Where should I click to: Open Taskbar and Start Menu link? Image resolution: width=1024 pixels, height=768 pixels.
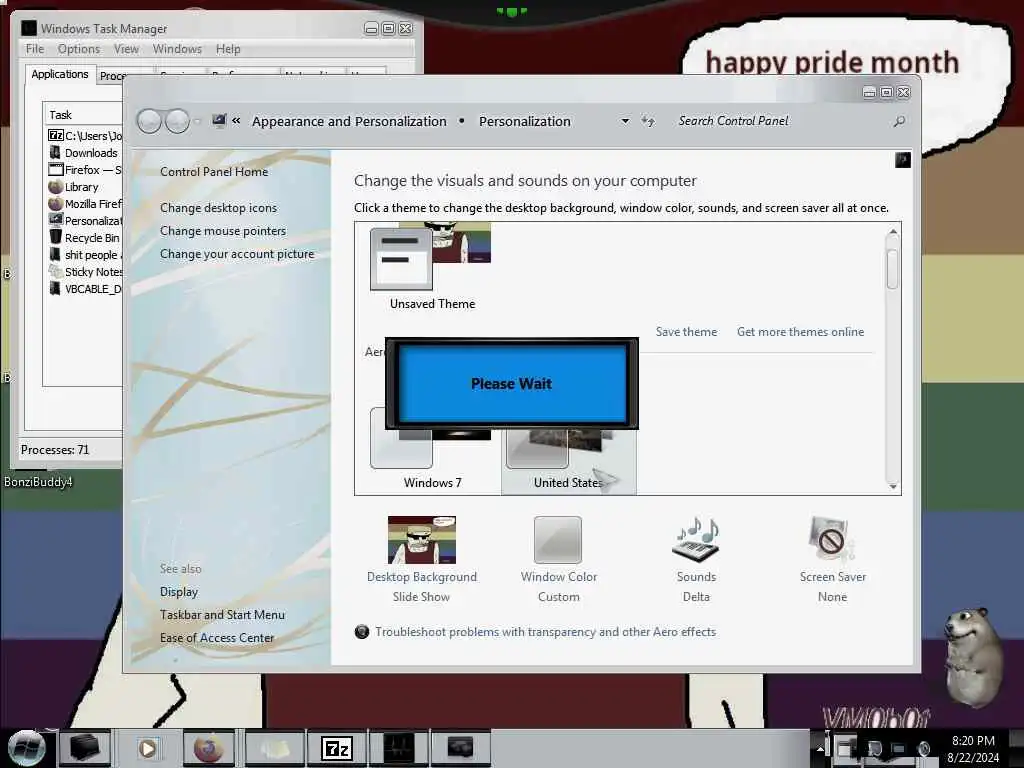pyautogui.click(x=222, y=615)
